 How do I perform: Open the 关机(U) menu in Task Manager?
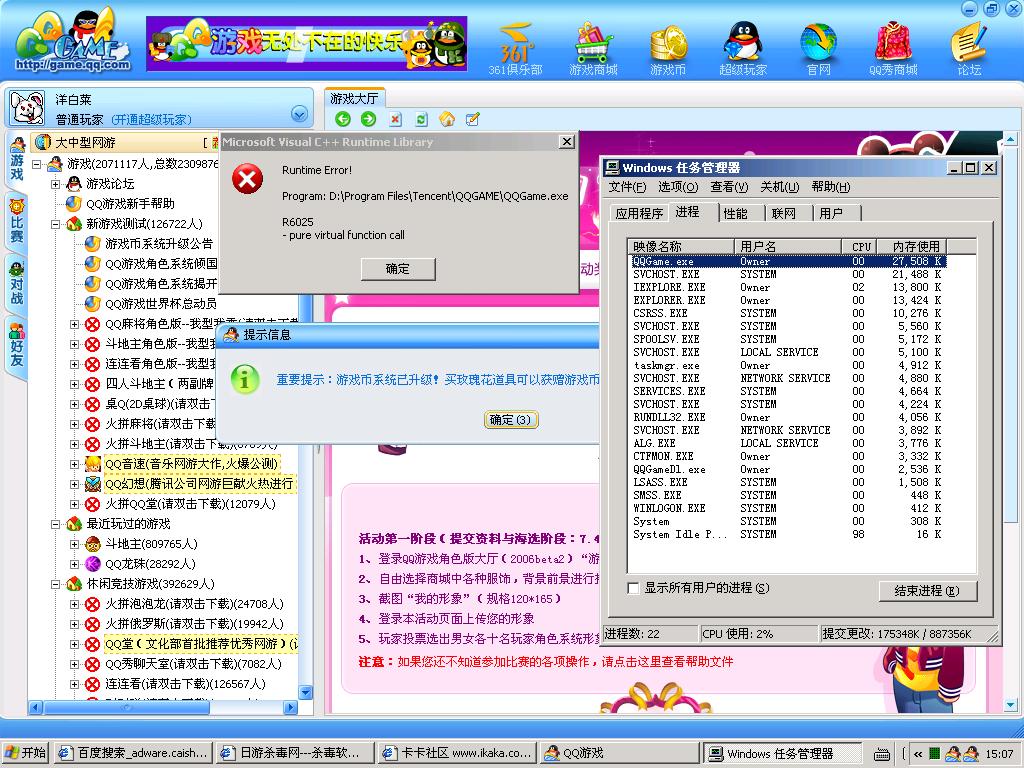(779, 187)
